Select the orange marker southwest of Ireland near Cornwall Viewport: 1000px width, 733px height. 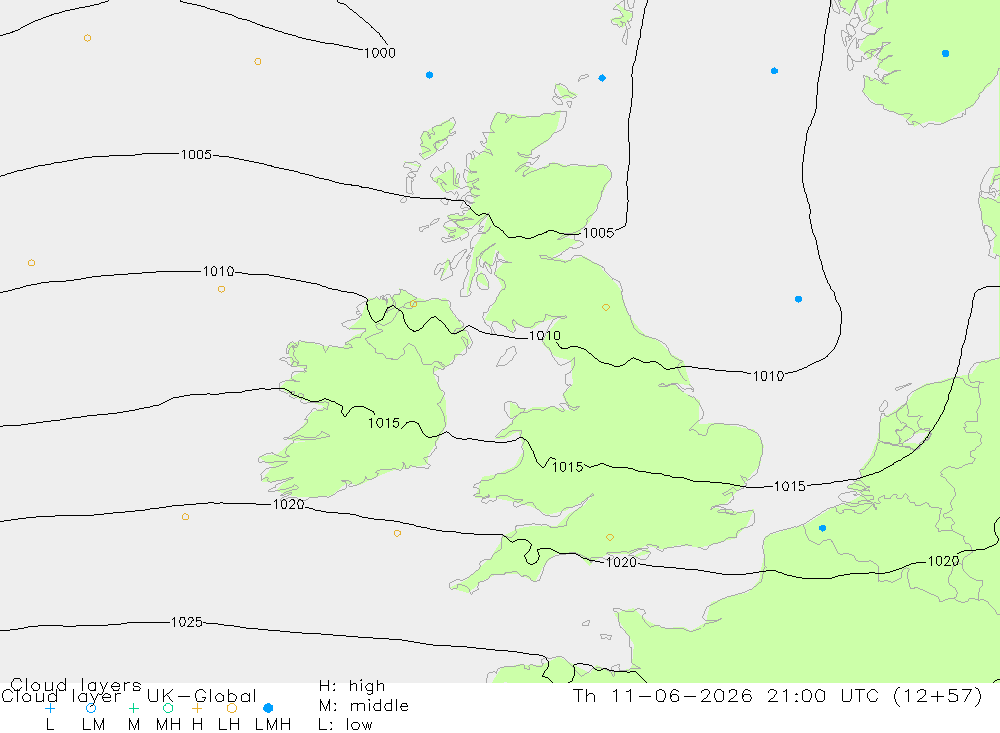coord(397,533)
